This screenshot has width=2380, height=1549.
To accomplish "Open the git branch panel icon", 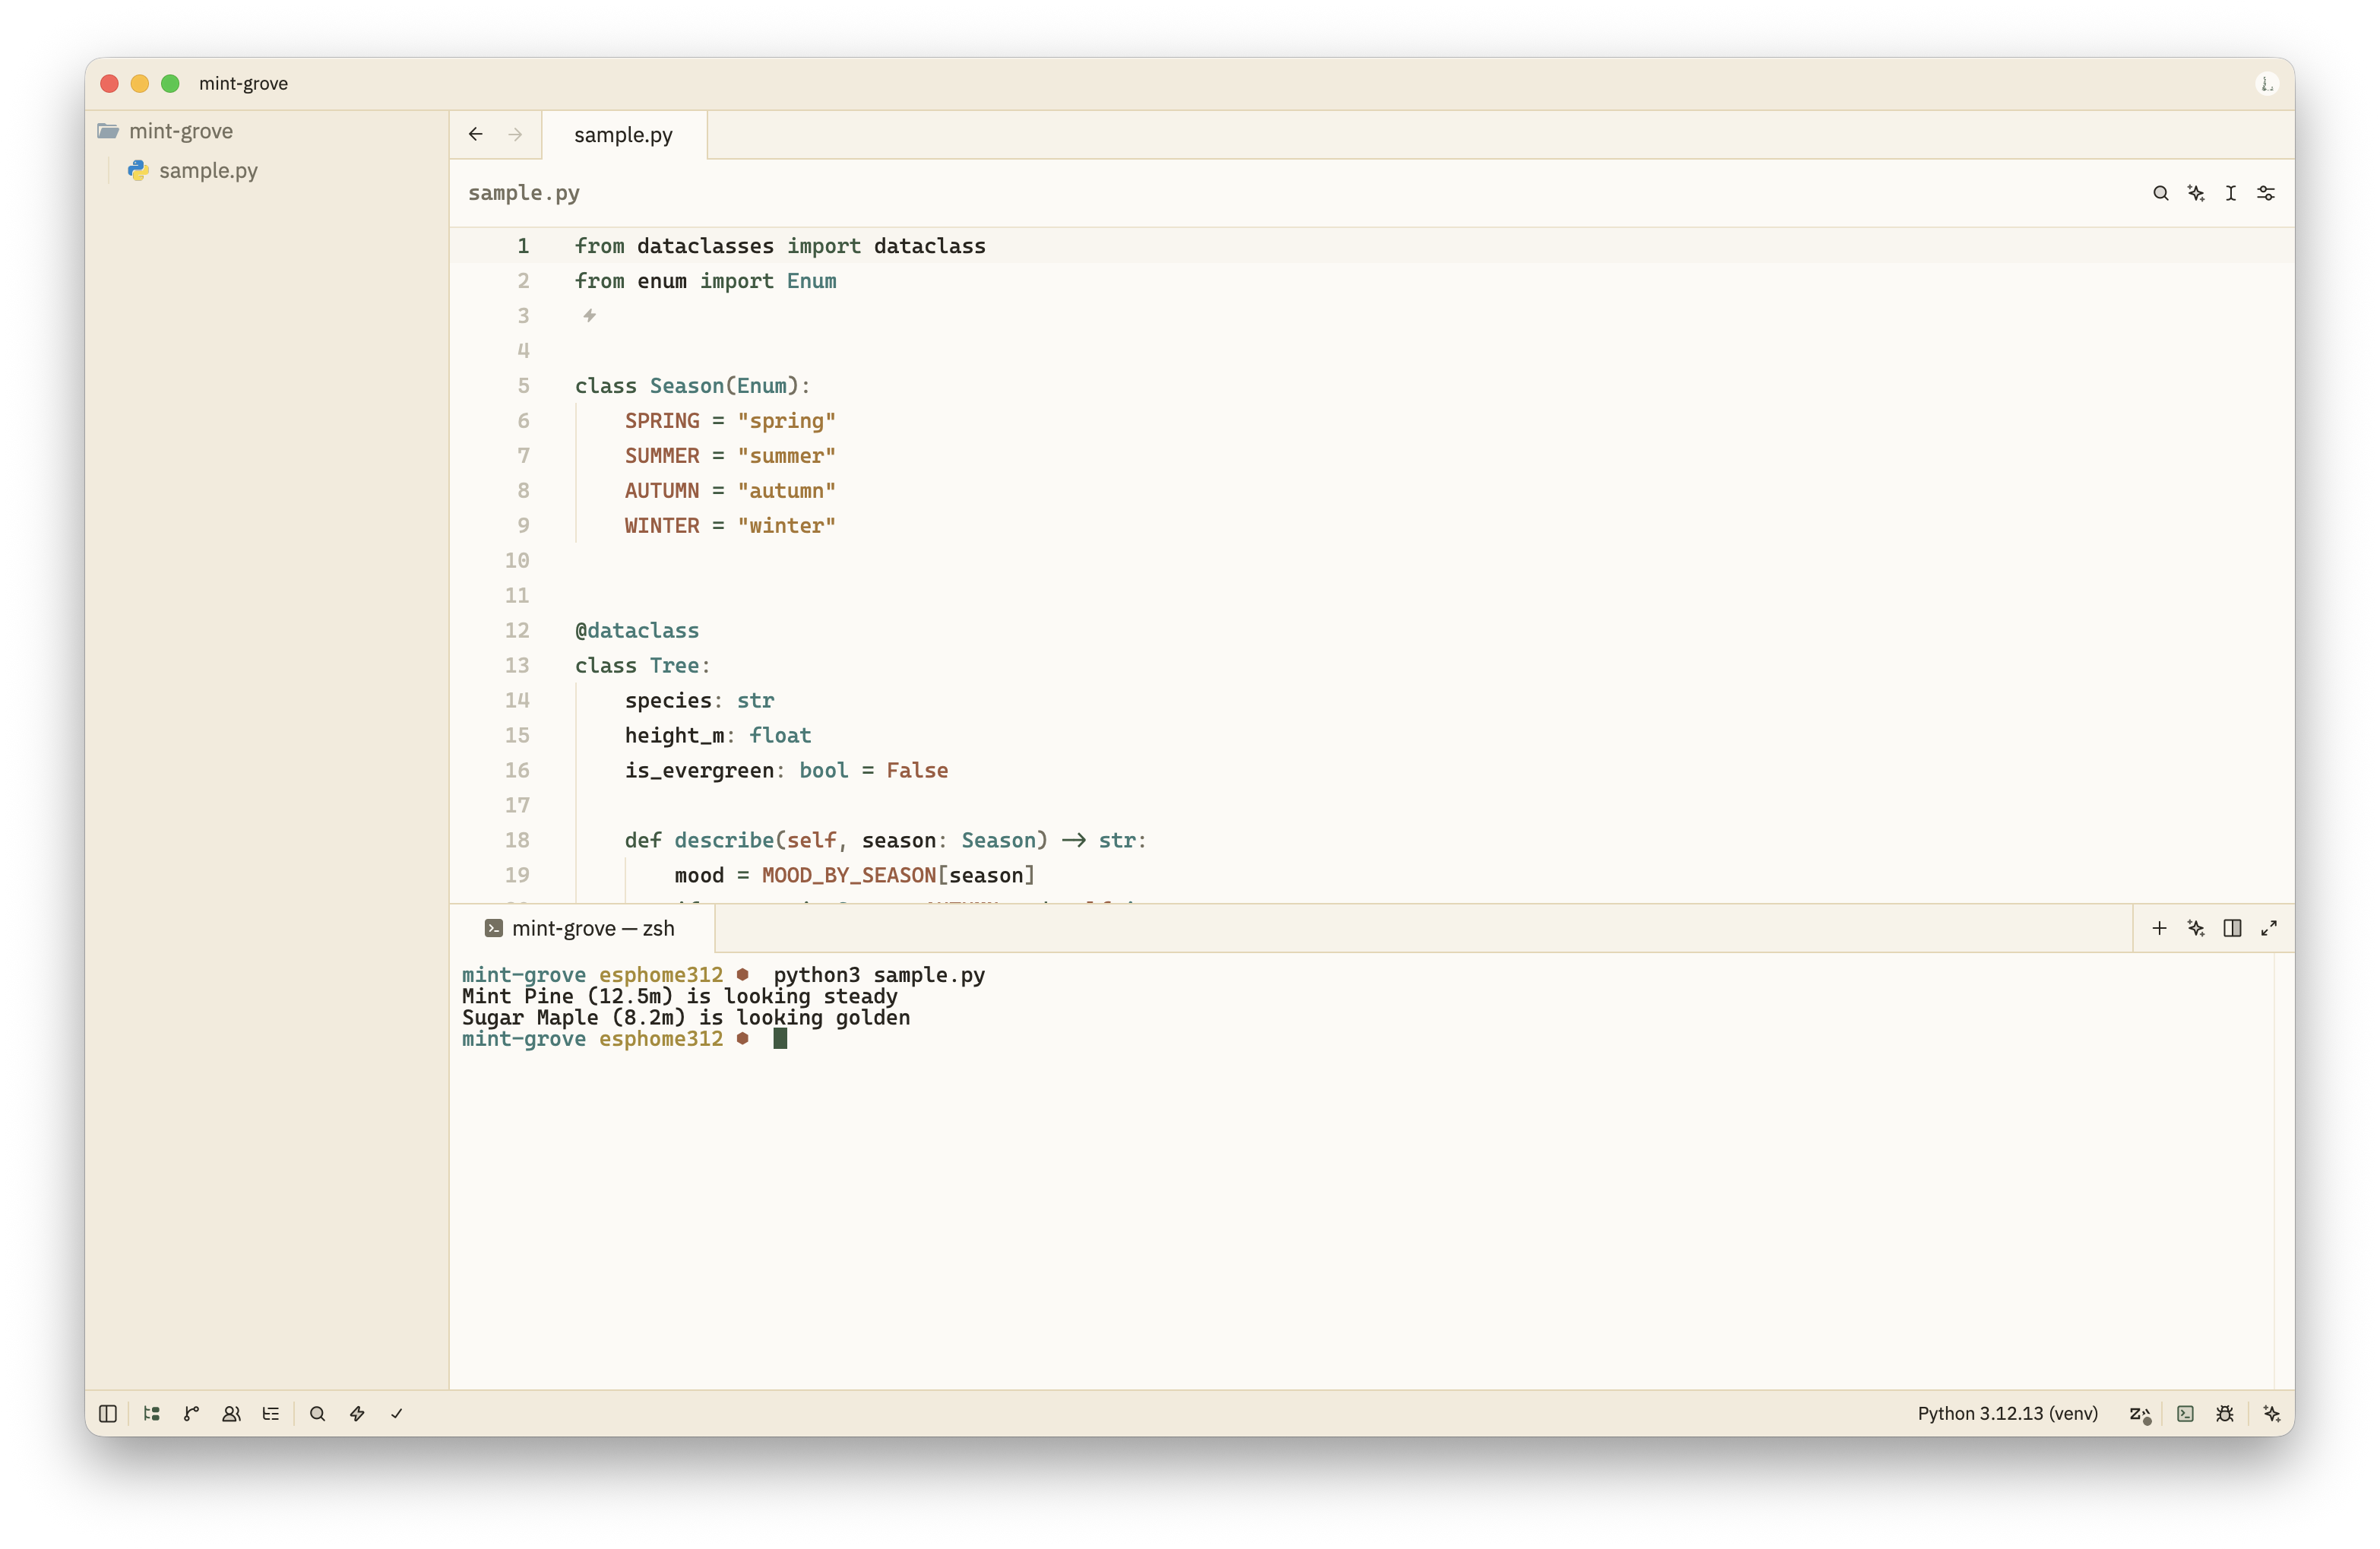I will [x=192, y=1413].
